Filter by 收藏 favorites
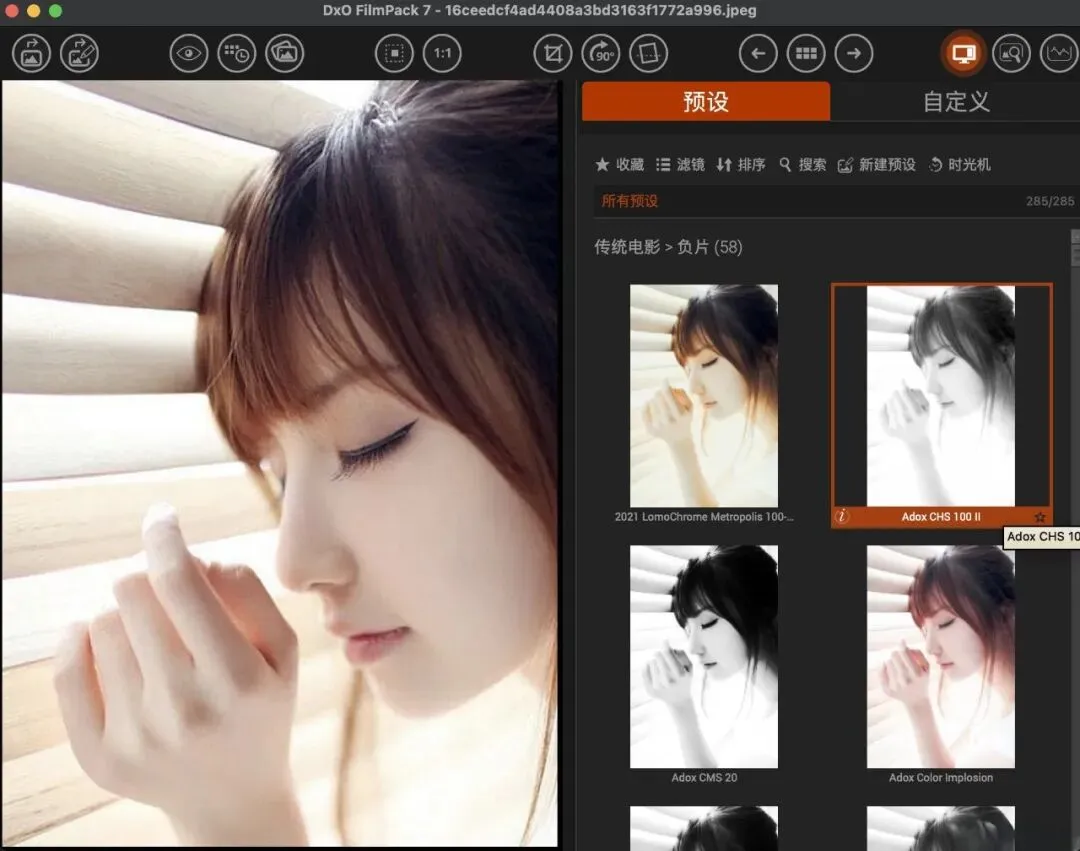1080x851 pixels. click(x=620, y=165)
